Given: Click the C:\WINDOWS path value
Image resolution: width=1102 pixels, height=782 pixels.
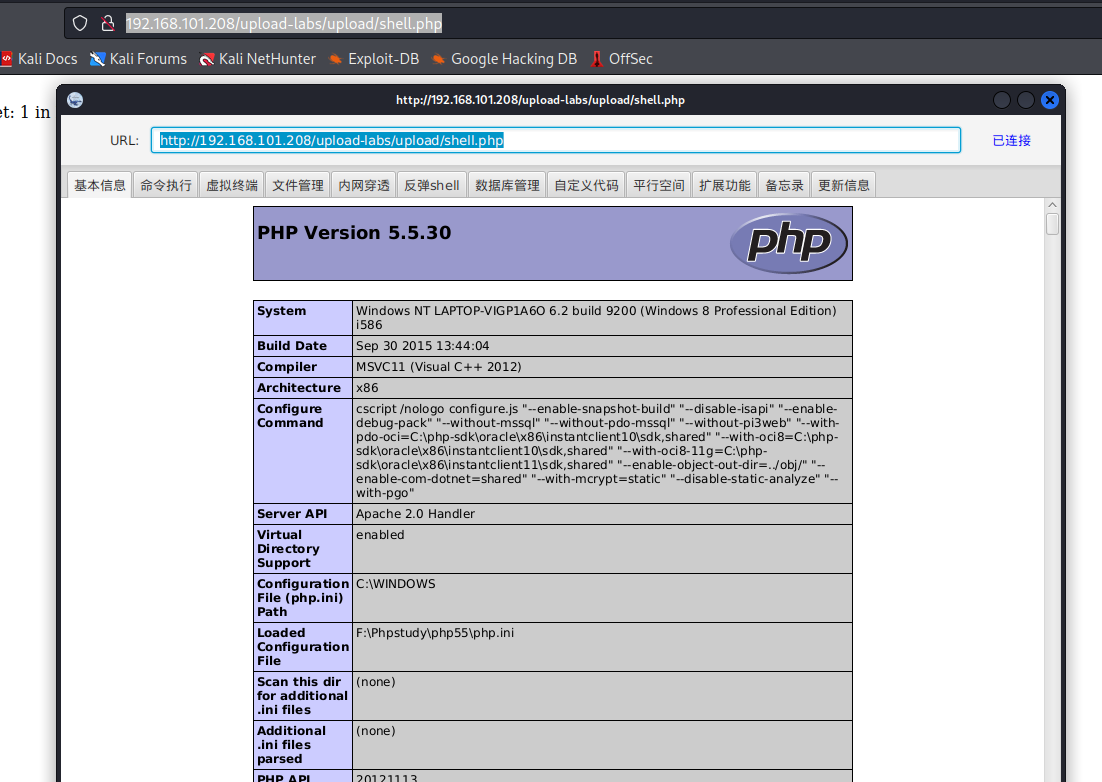Looking at the screenshot, I should point(396,584).
